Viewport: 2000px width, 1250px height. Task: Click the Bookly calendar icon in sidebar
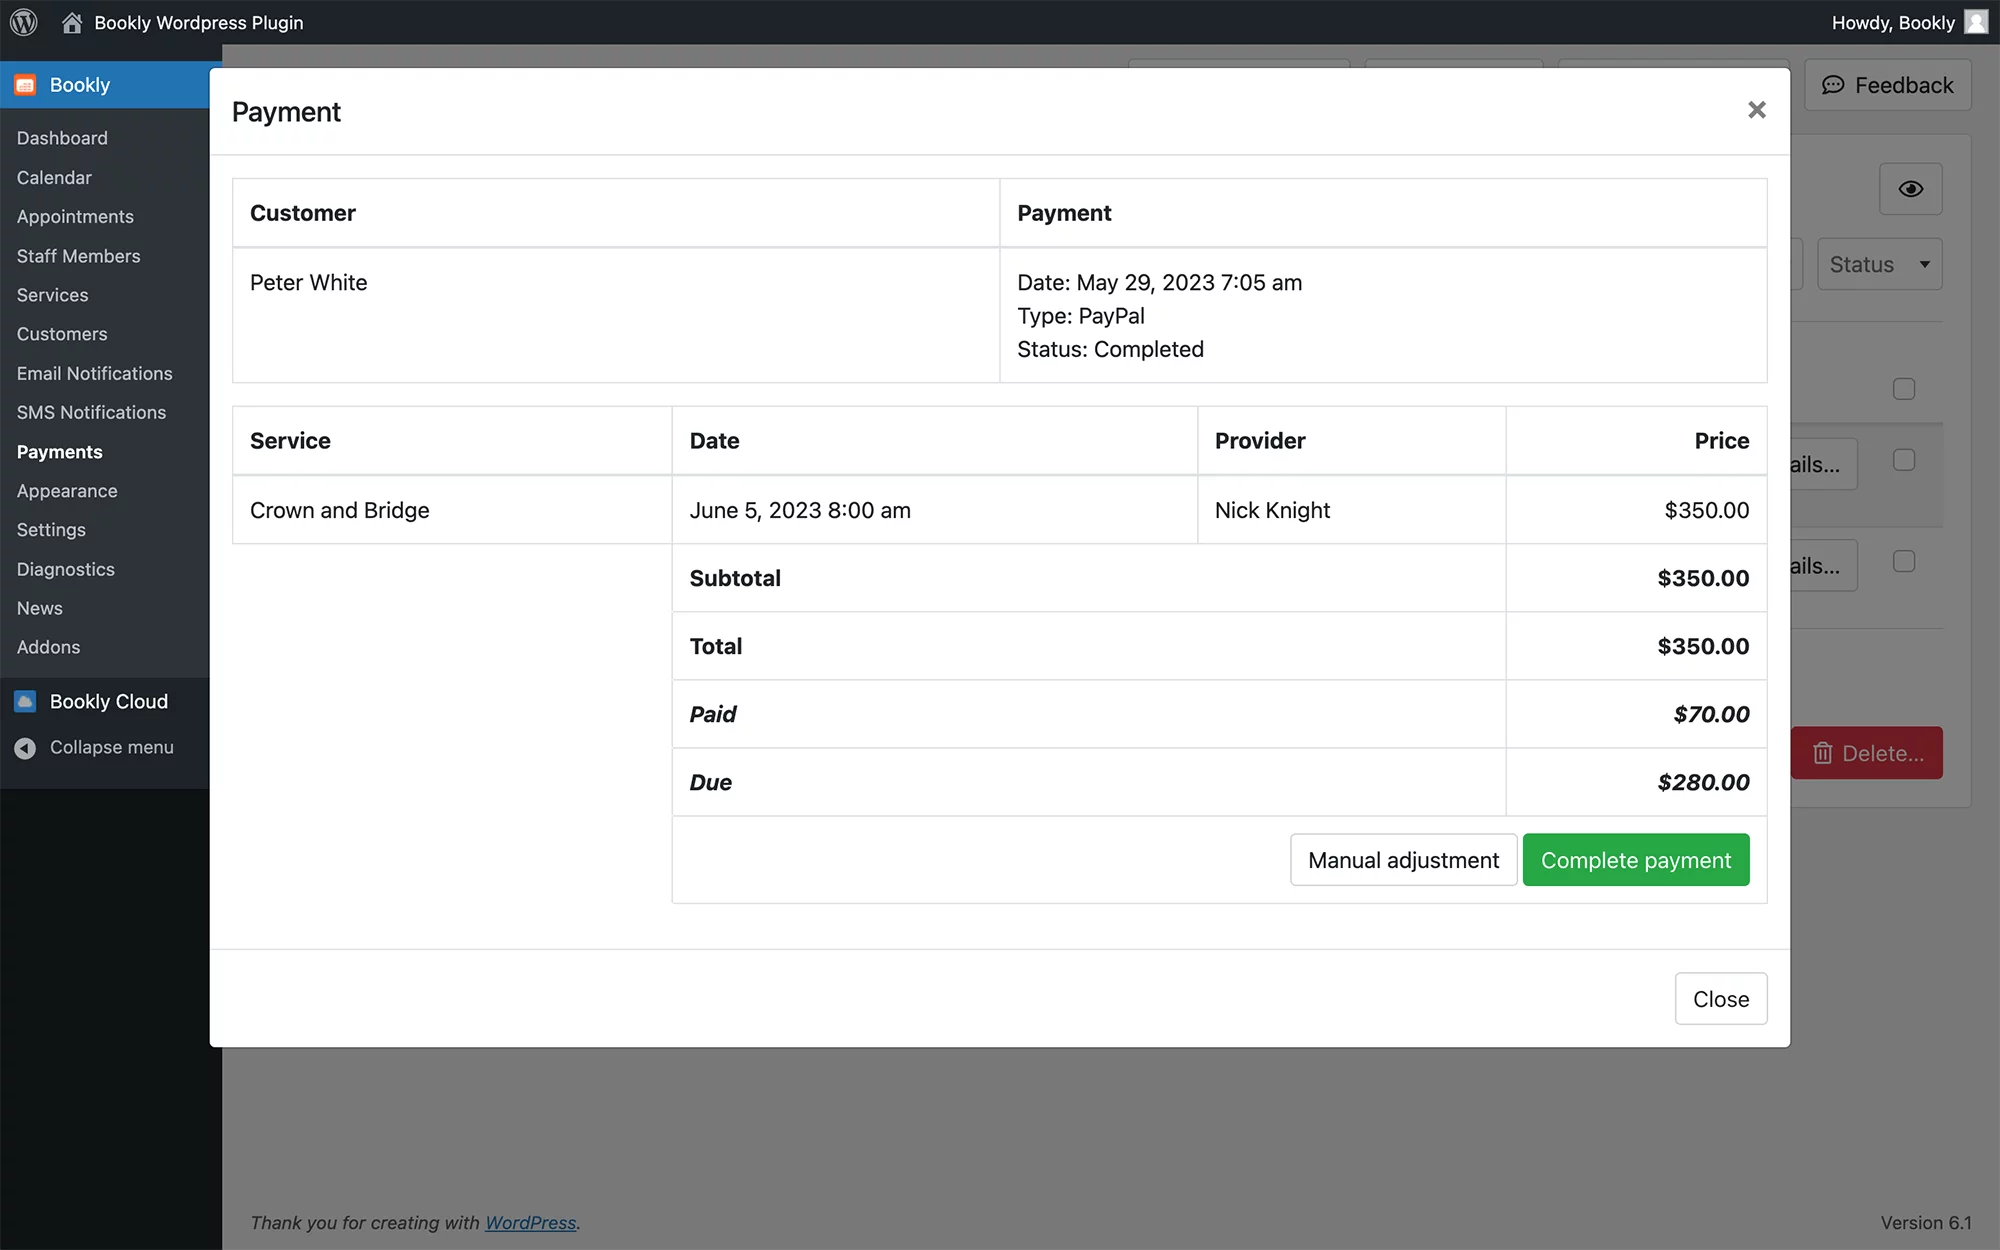coord(26,85)
